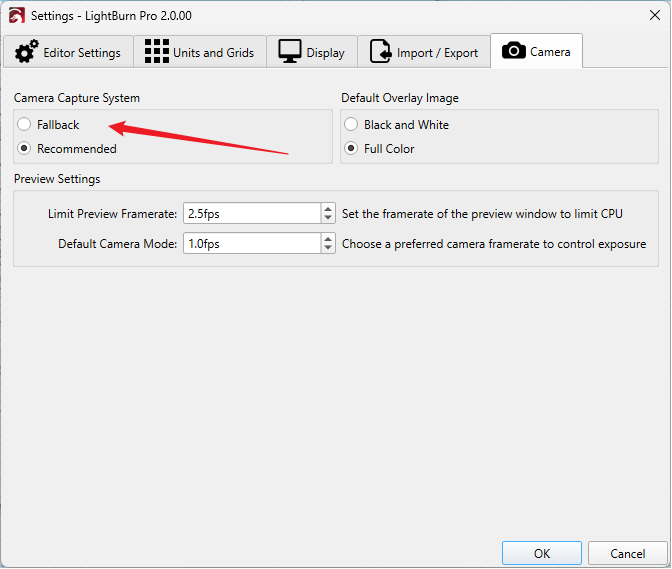672x569 pixels.
Task: Choose the Recommended capture system
Action: click(x=24, y=149)
